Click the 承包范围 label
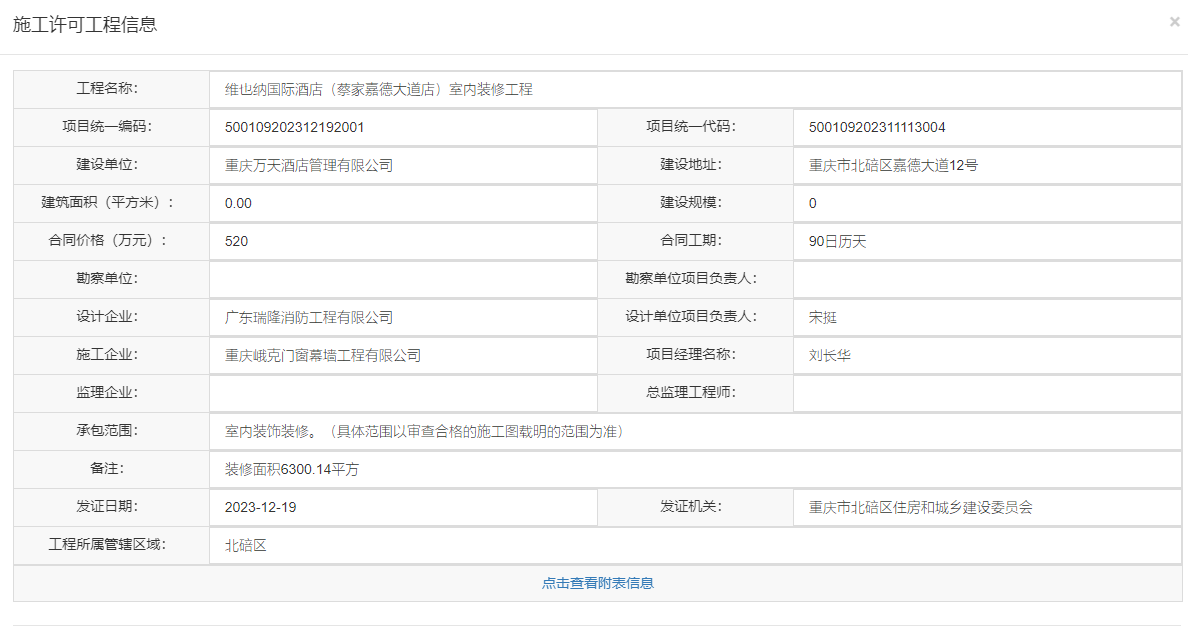The height and width of the screenshot is (634, 1188). tap(107, 430)
